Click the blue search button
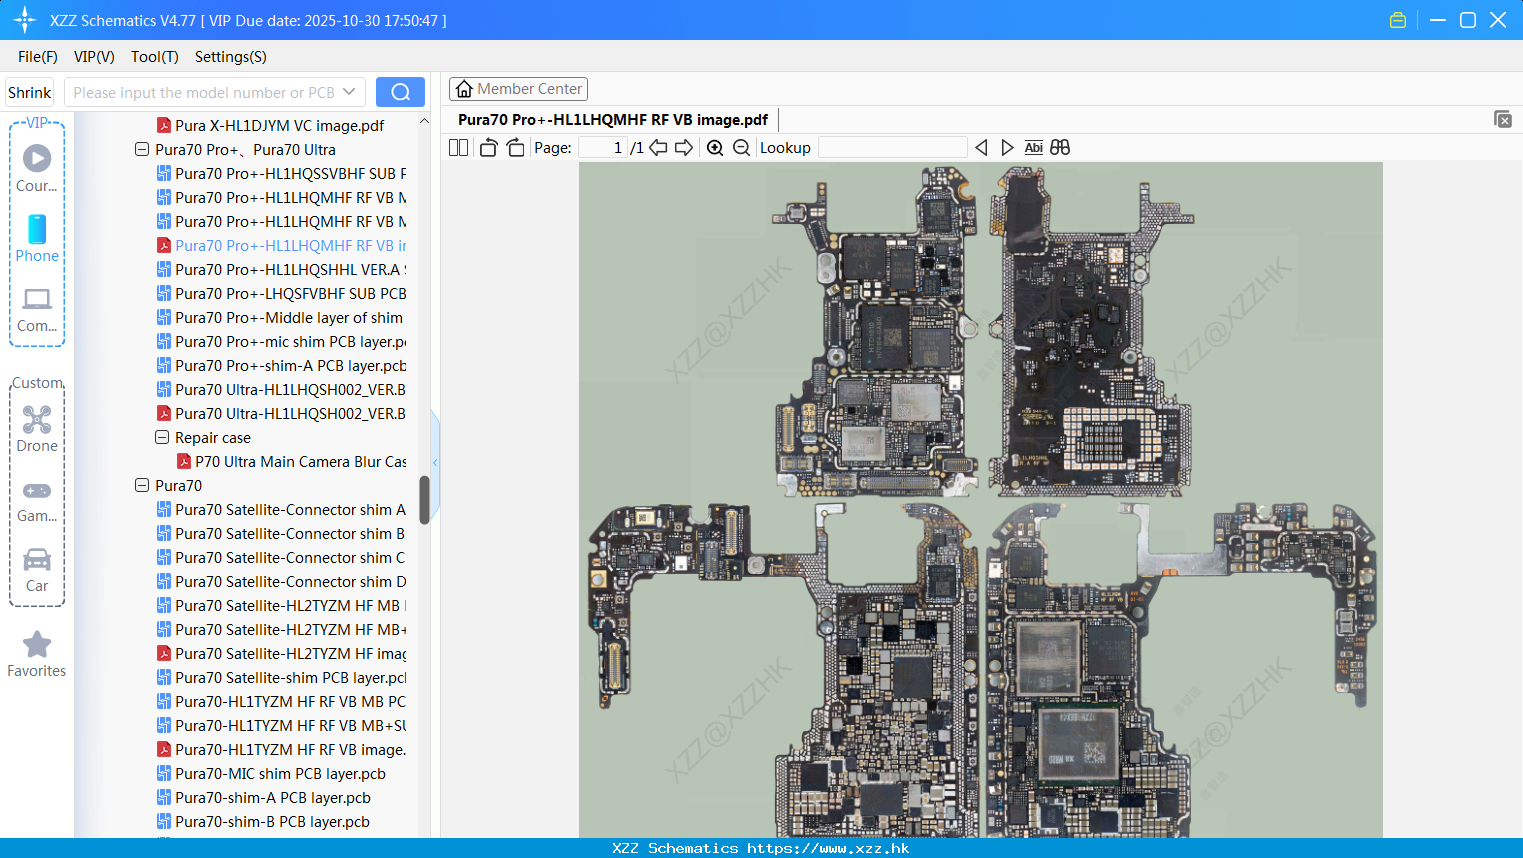This screenshot has height=858, width=1523. pos(400,92)
